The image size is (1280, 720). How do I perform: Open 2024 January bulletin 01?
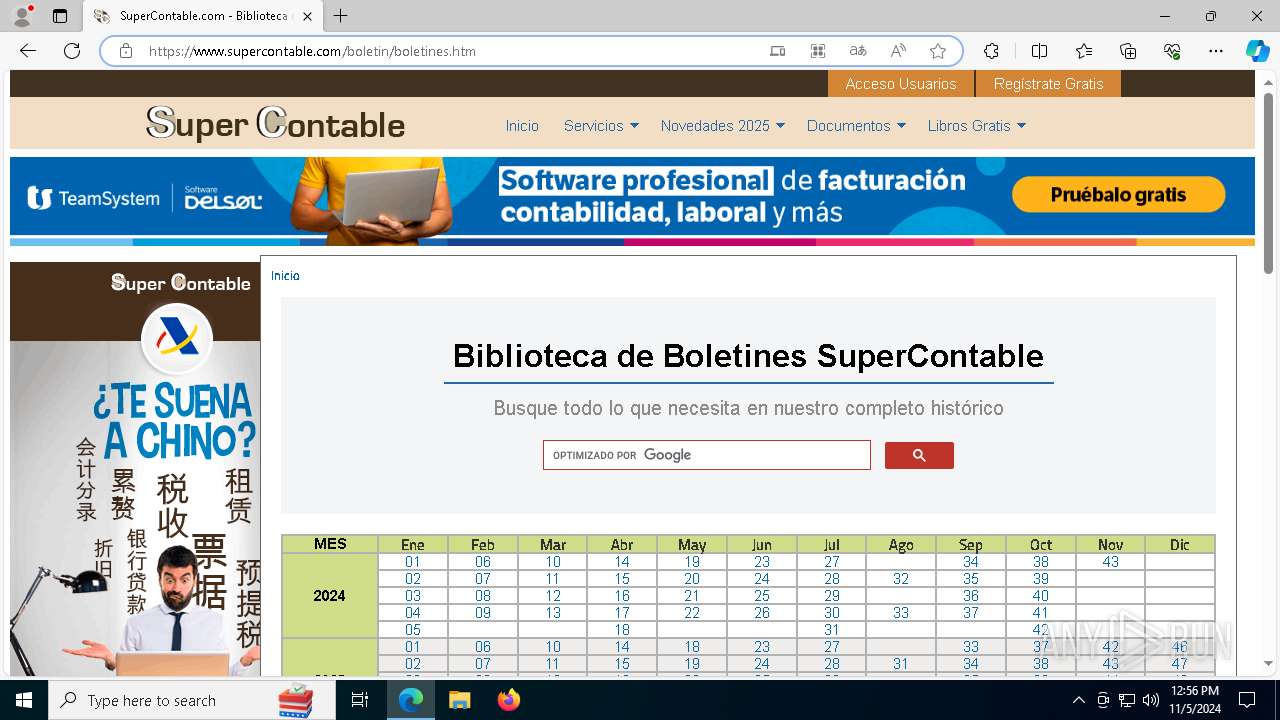tap(413, 562)
